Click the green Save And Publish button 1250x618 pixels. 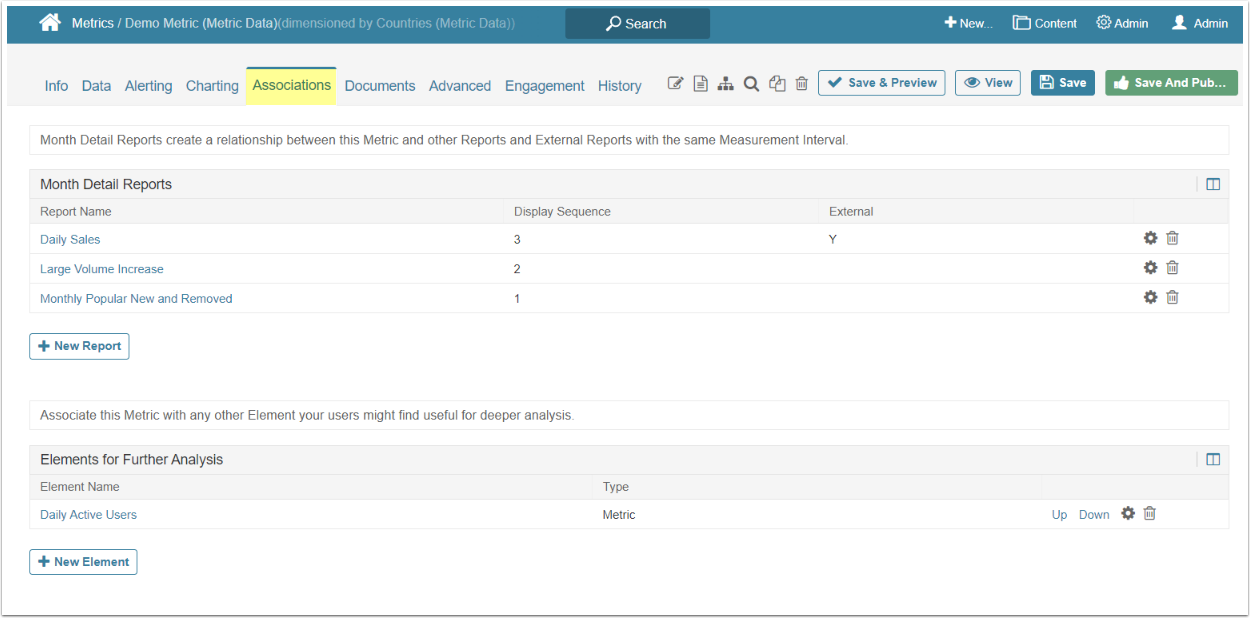point(1171,83)
